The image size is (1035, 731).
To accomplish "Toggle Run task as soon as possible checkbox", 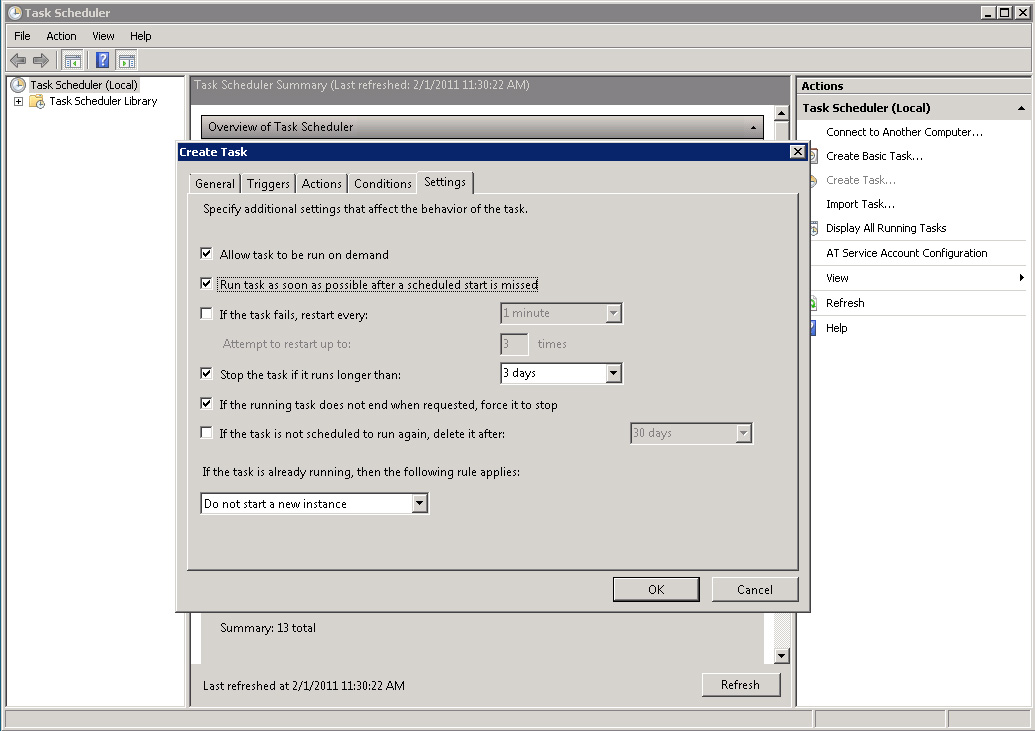I will point(207,283).
